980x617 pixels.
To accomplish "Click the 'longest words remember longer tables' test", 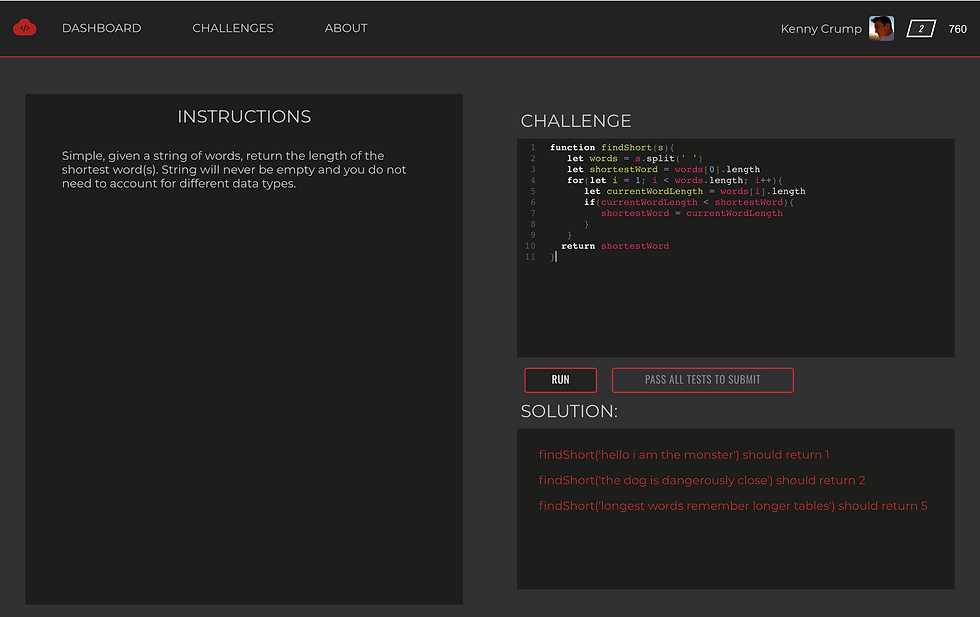I will point(733,506).
